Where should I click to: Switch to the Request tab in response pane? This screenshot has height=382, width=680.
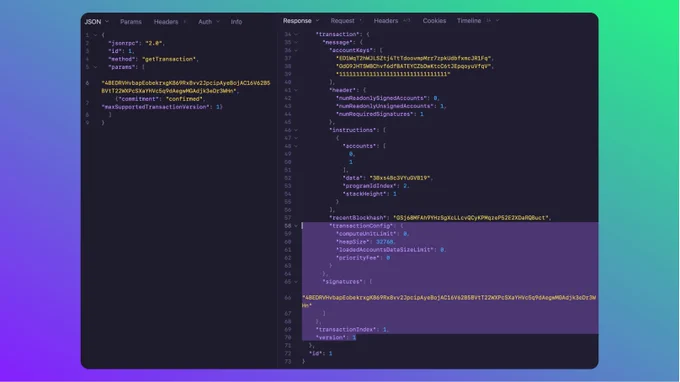[x=343, y=21]
